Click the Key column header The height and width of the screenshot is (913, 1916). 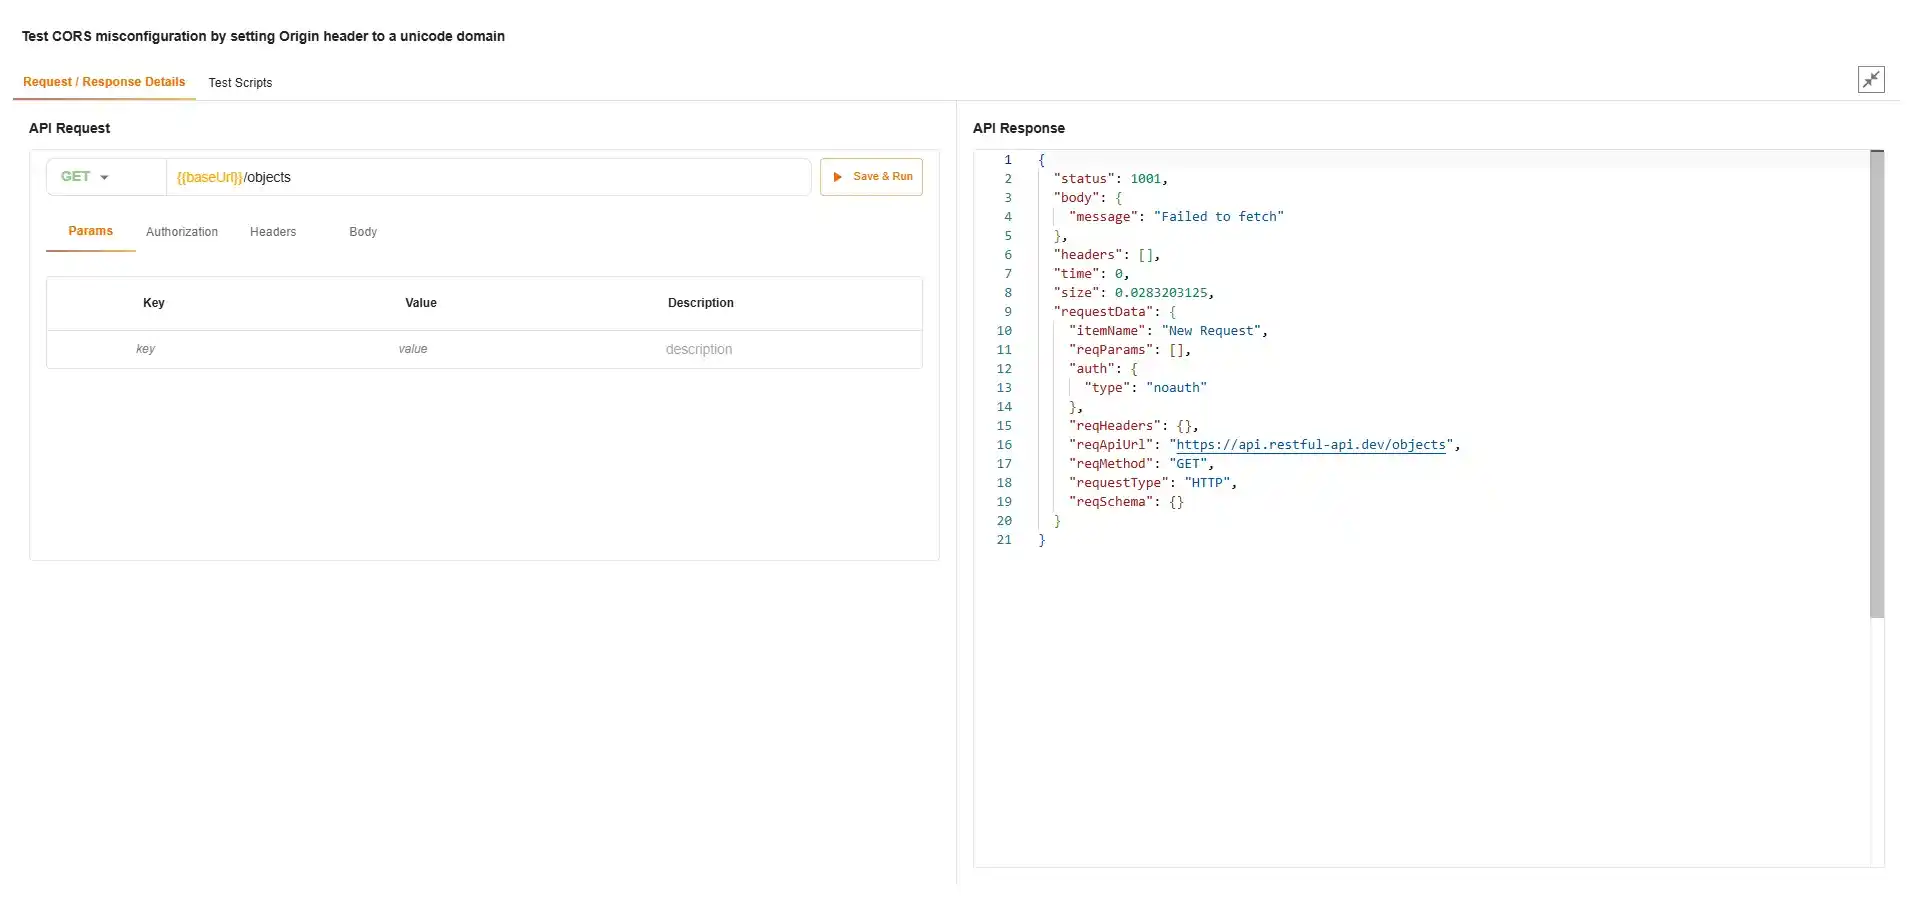coord(154,303)
